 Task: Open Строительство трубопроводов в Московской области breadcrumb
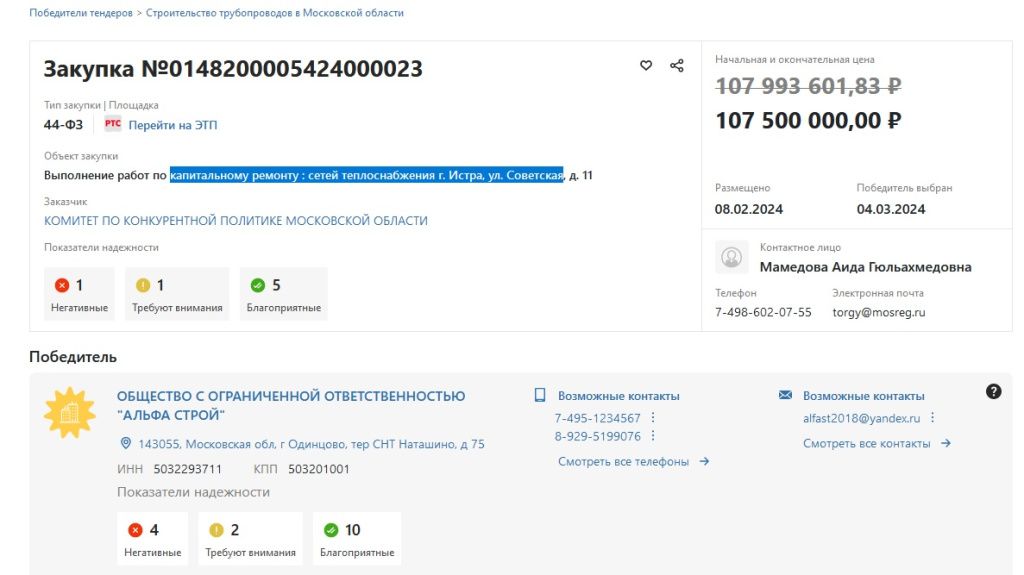click(275, 13)
